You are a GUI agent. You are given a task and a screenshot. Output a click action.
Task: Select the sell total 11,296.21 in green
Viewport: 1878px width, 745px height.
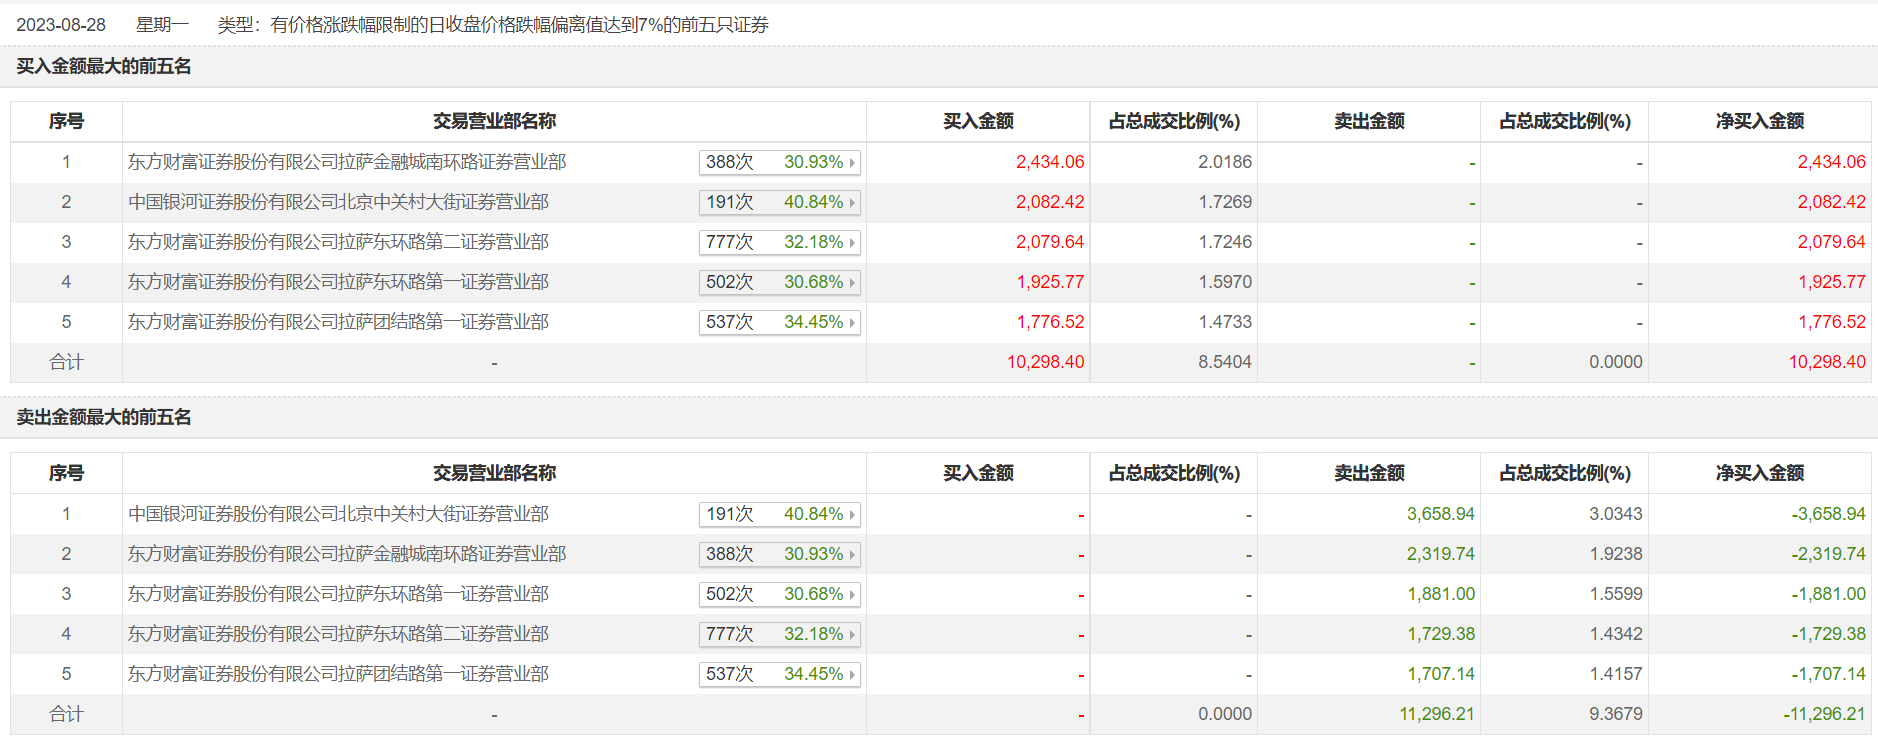click(x=1437, y=714)
